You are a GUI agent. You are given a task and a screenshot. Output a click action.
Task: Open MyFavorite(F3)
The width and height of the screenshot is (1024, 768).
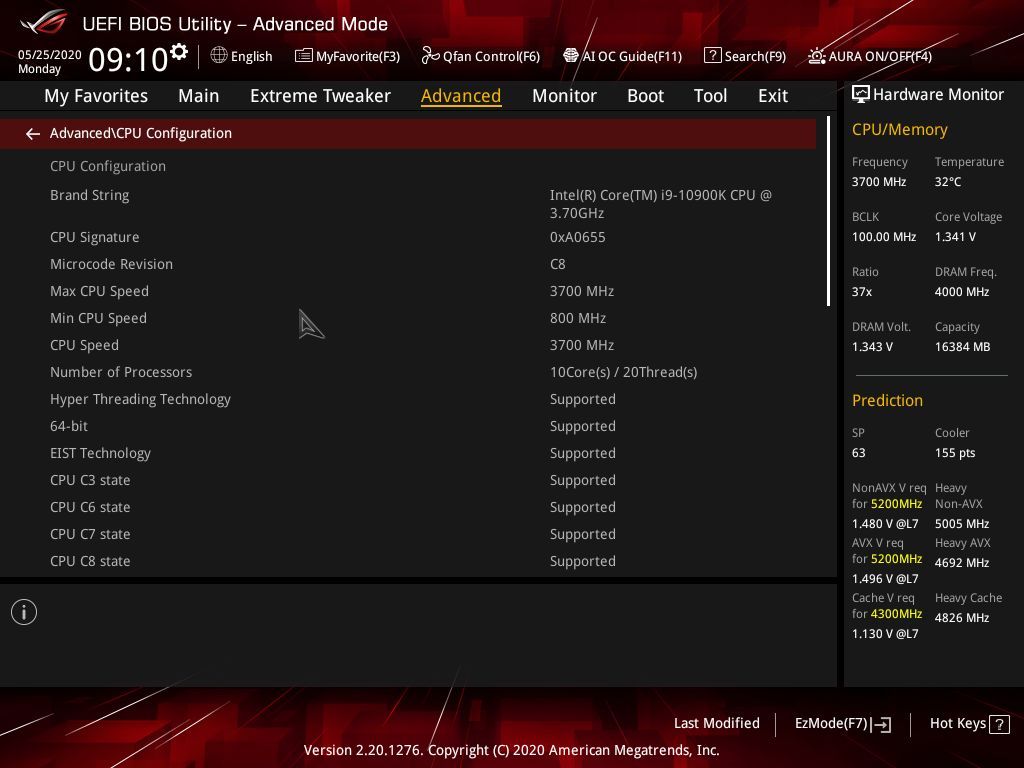347,56
